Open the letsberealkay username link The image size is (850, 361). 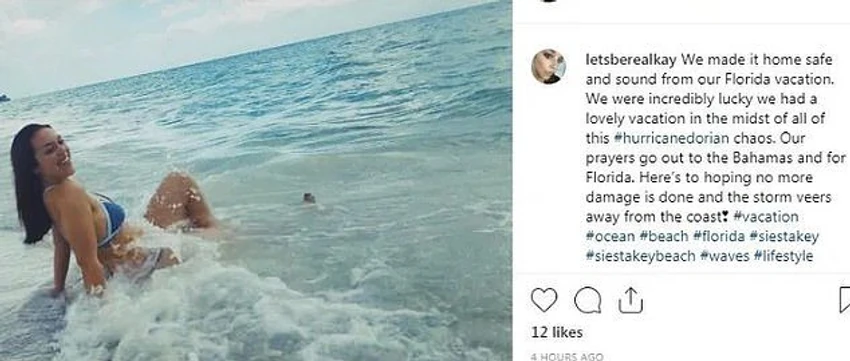pyautogui.click(x=631, y=59)
